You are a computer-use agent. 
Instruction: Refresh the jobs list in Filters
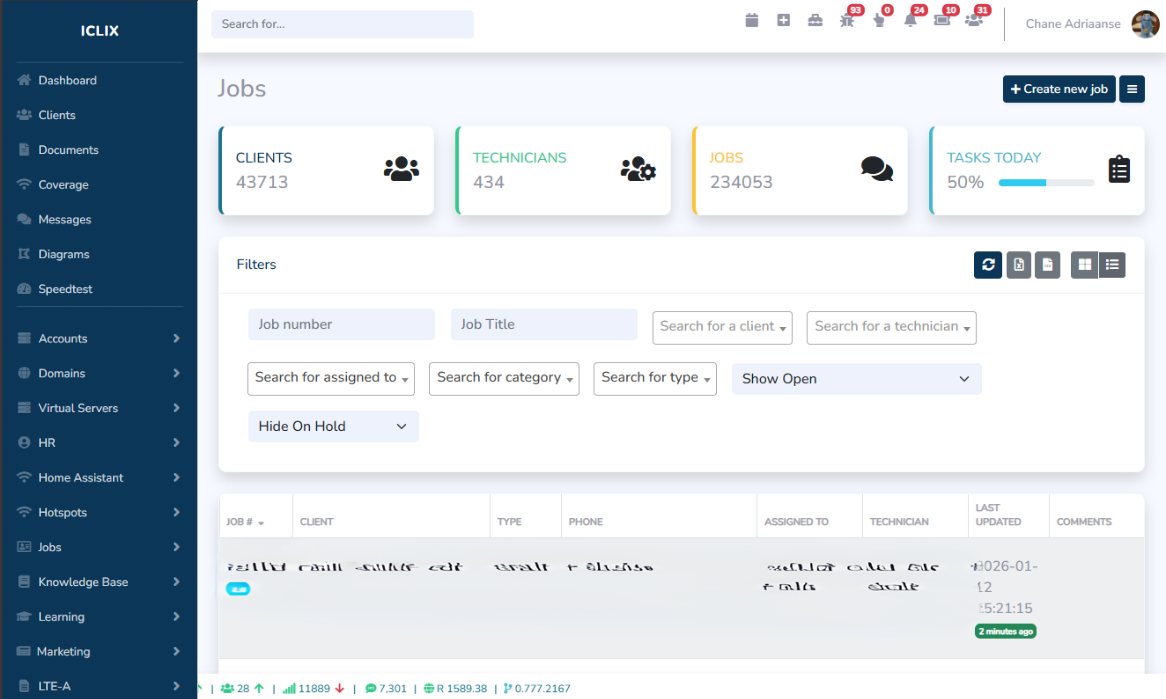coord(988,265)
